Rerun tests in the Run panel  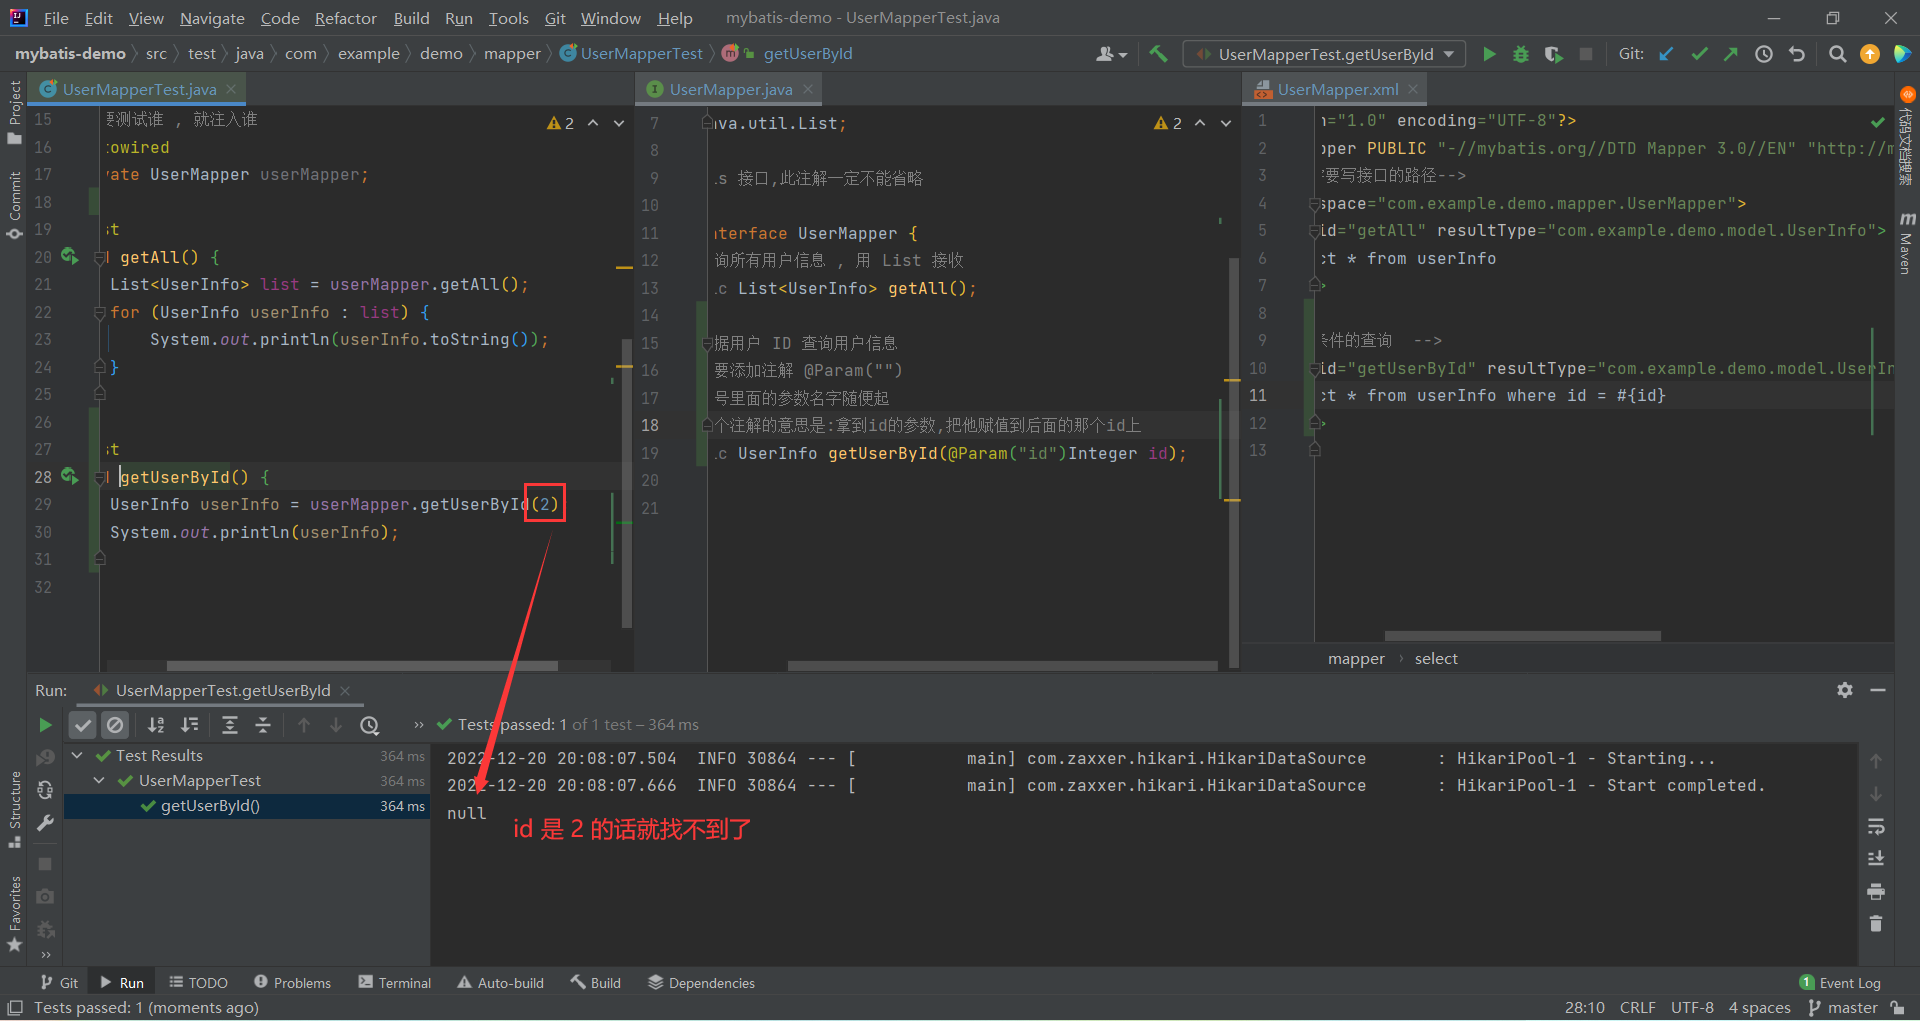point(45,725)
